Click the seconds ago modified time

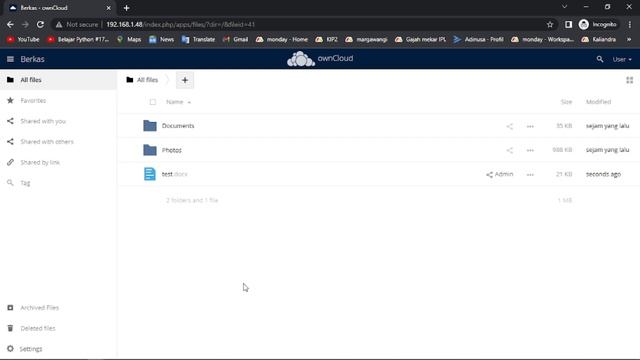pos(603,174)
